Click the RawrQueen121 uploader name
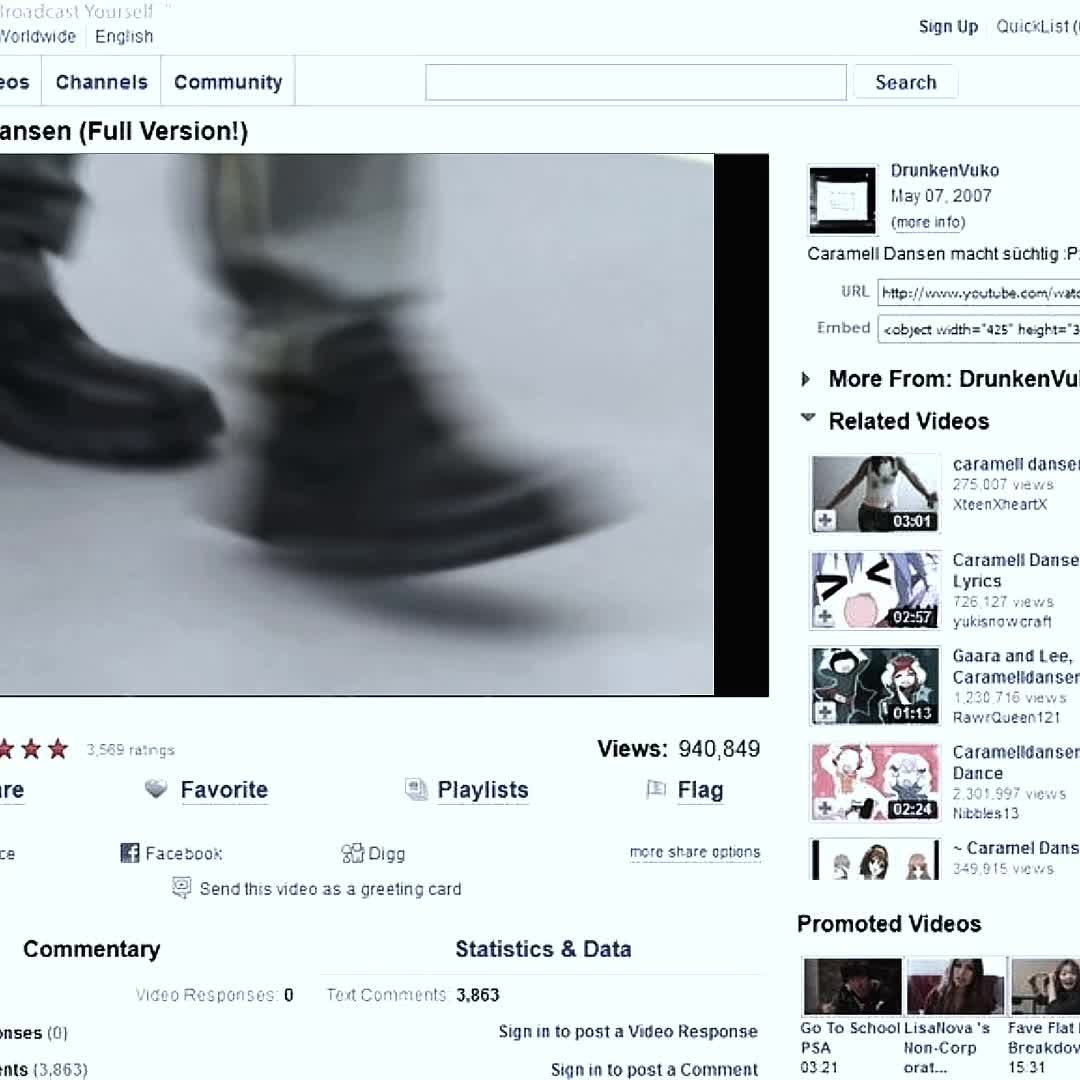The height and width of the screenshot is (1080, 1080). (x=1006, y=717)
